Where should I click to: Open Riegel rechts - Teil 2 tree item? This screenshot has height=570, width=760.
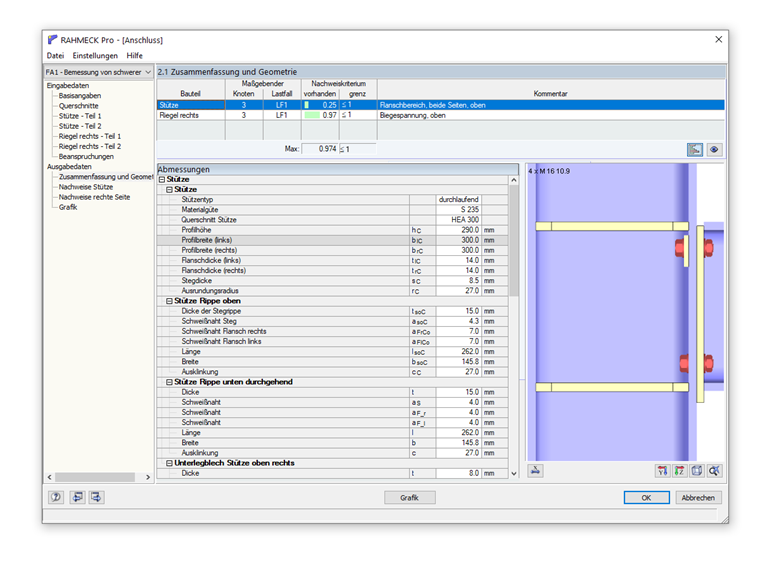90,146
